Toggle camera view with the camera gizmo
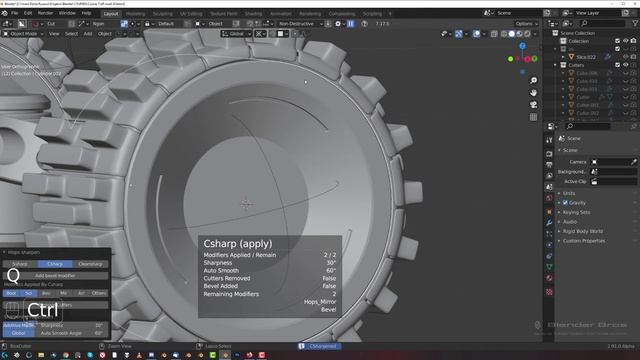The image size is (640, 360). coord(533,105)
